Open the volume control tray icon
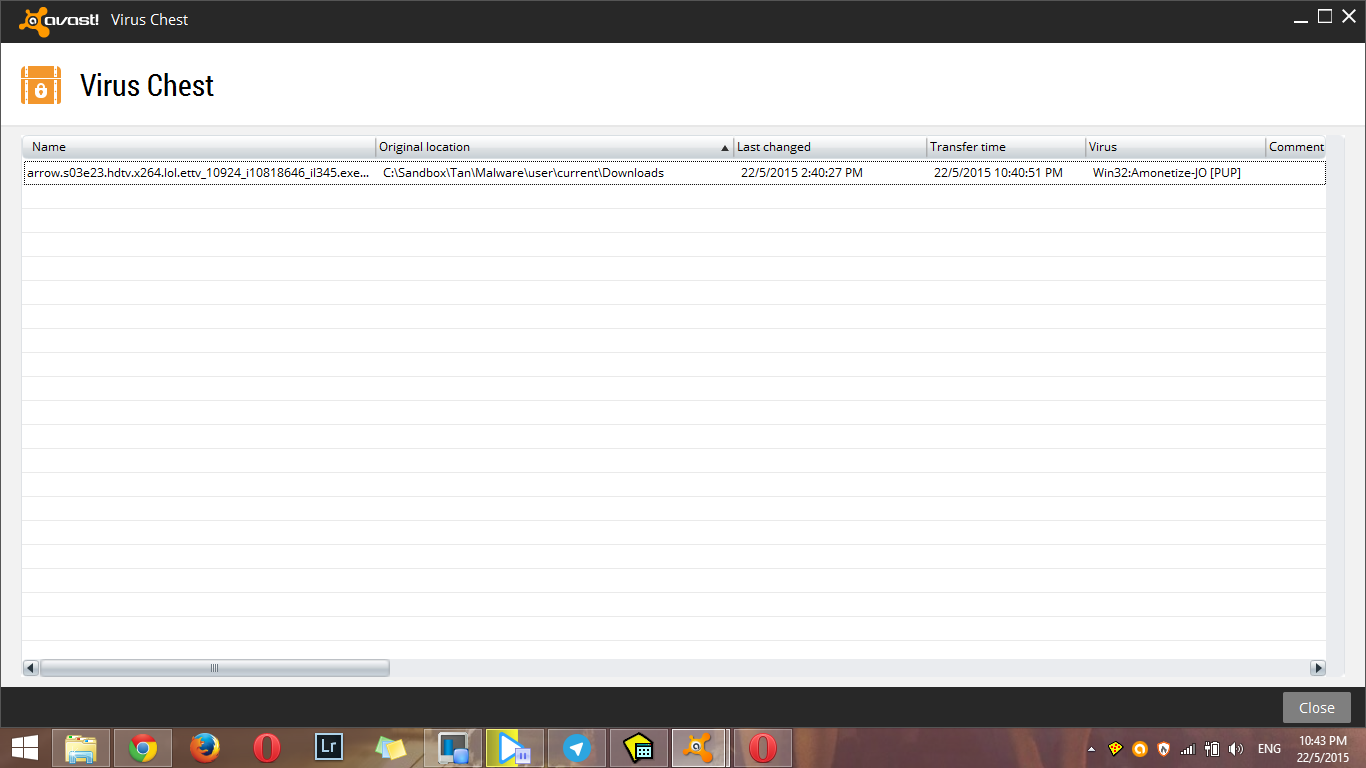1366x768 pixels. [1236, 748]
